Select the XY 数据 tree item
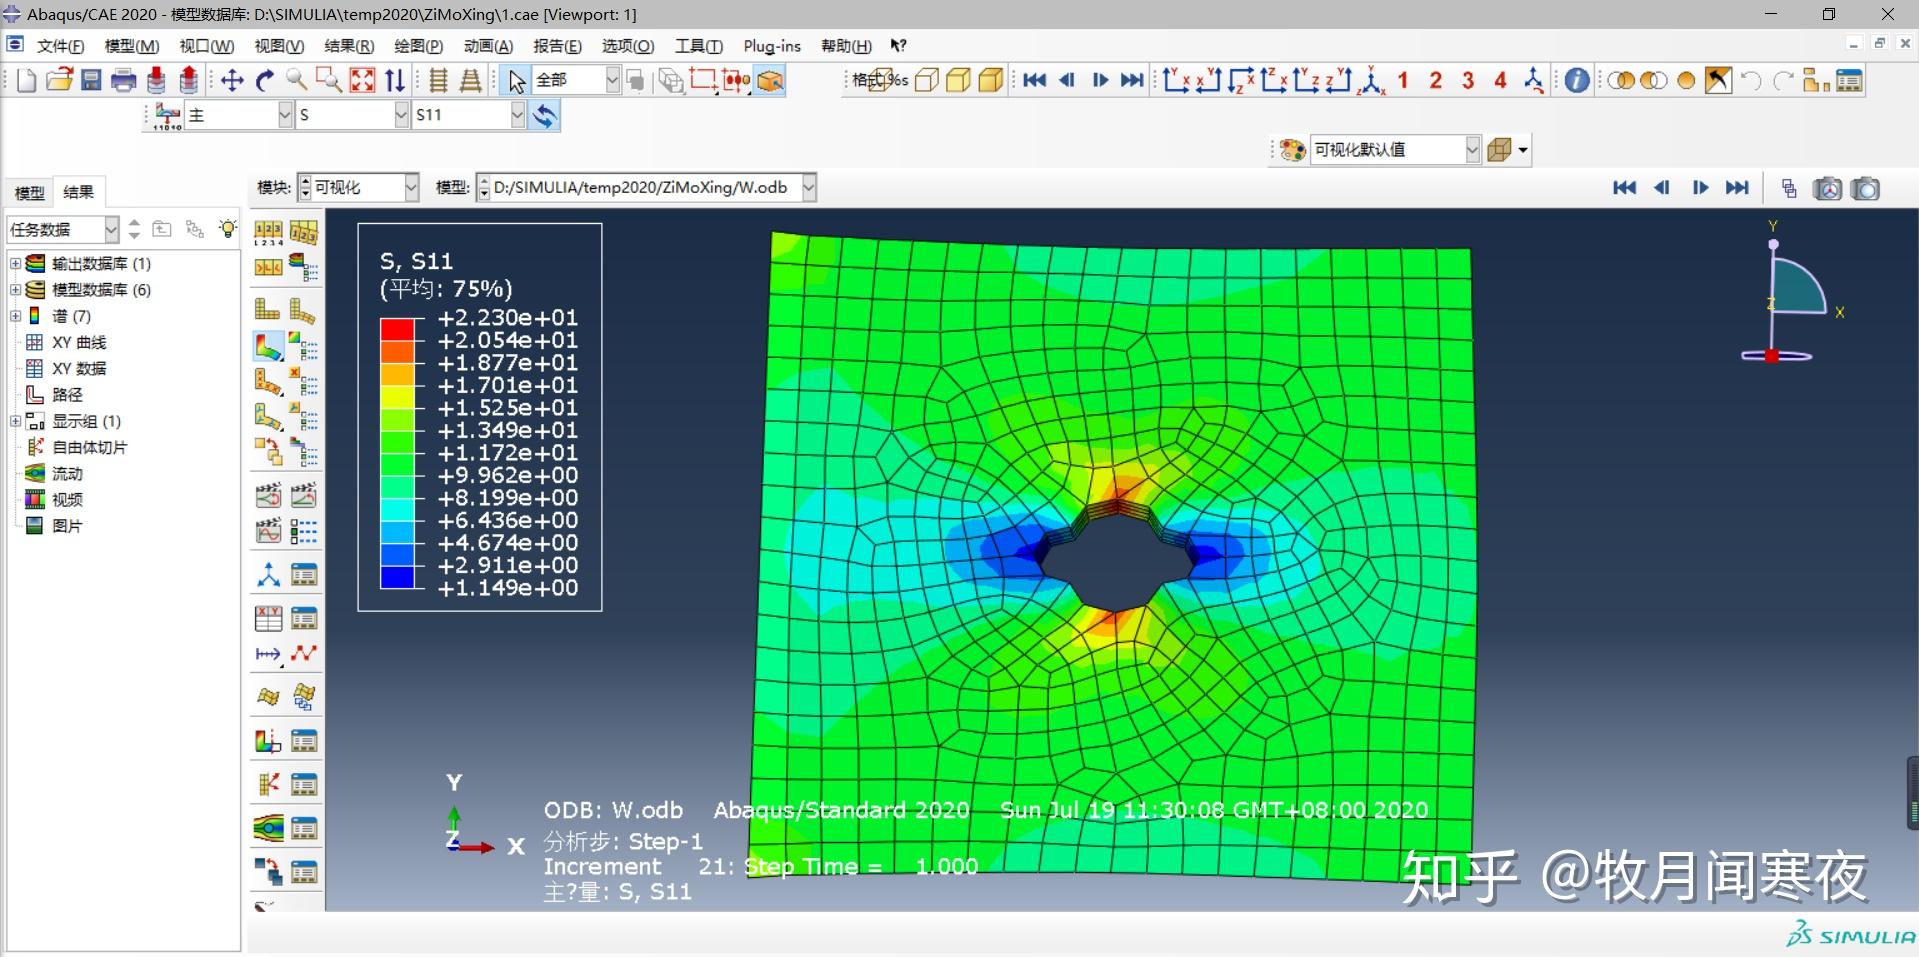Screen dimensions: 1919x957 point(78,368)
